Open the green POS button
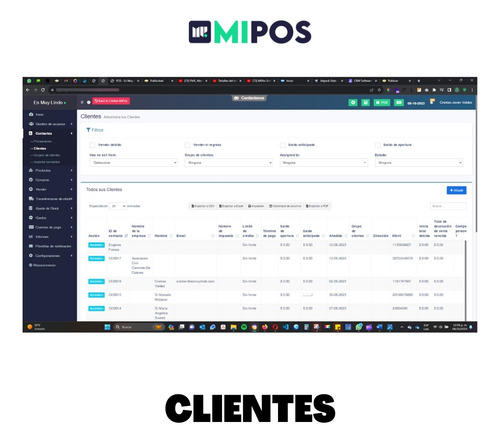Screen dimensions: 500x443 tap(382, 103)
